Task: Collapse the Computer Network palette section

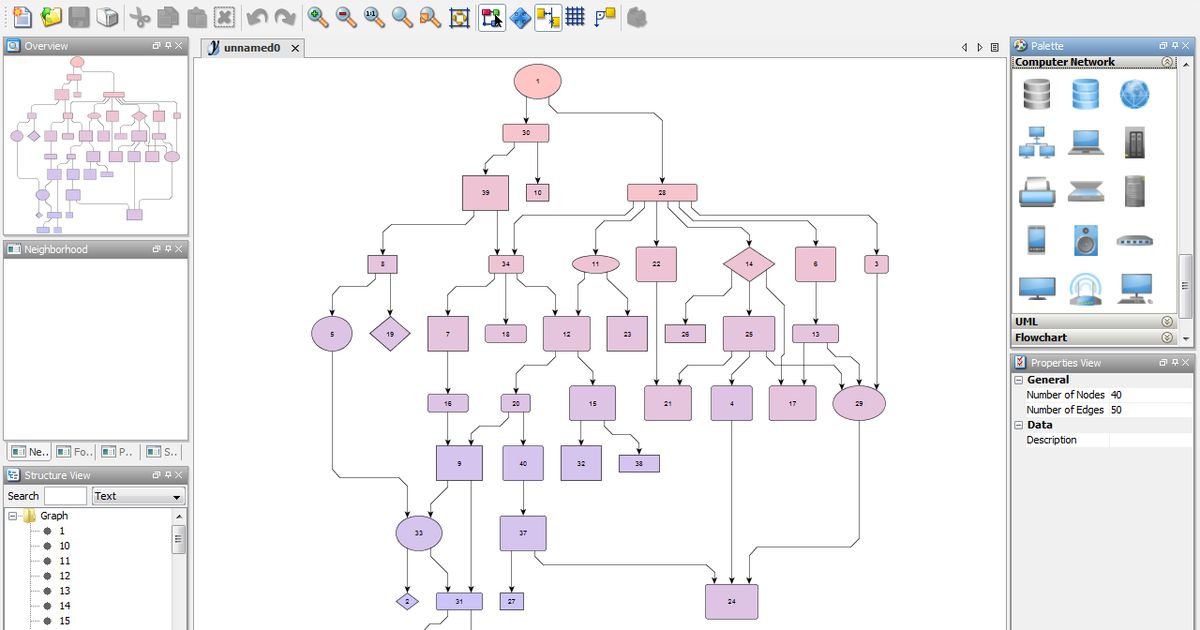Action: (x=1167, y=61)
